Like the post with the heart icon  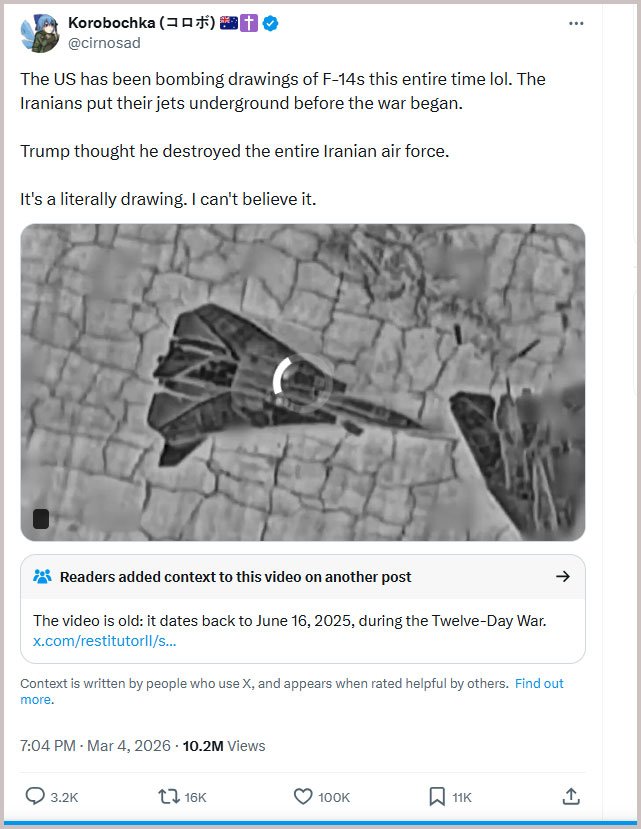click(x=303, y=796)
